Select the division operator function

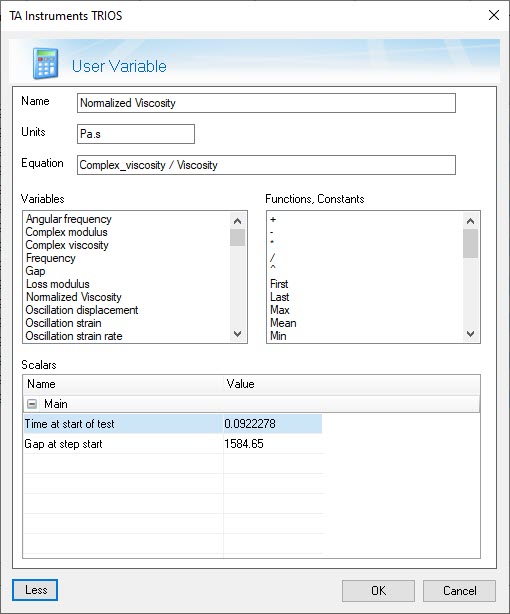[273, 257]
